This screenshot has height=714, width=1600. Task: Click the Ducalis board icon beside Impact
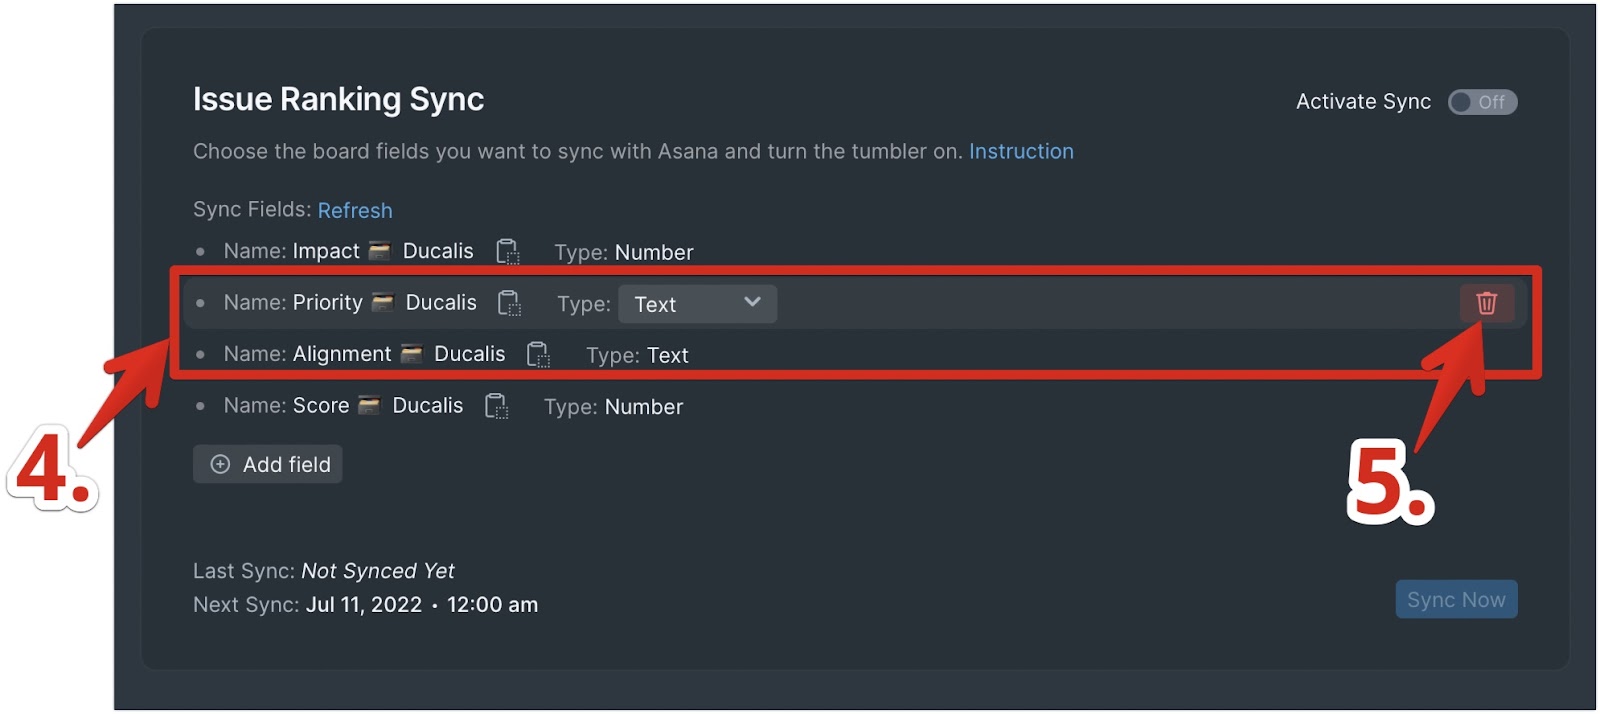pos(379,251)
